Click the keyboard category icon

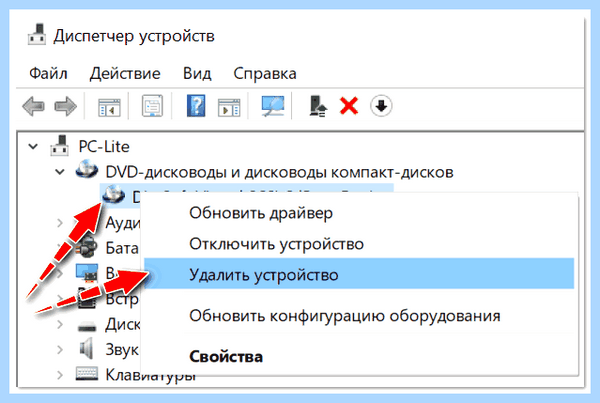(x=87, y=374)
